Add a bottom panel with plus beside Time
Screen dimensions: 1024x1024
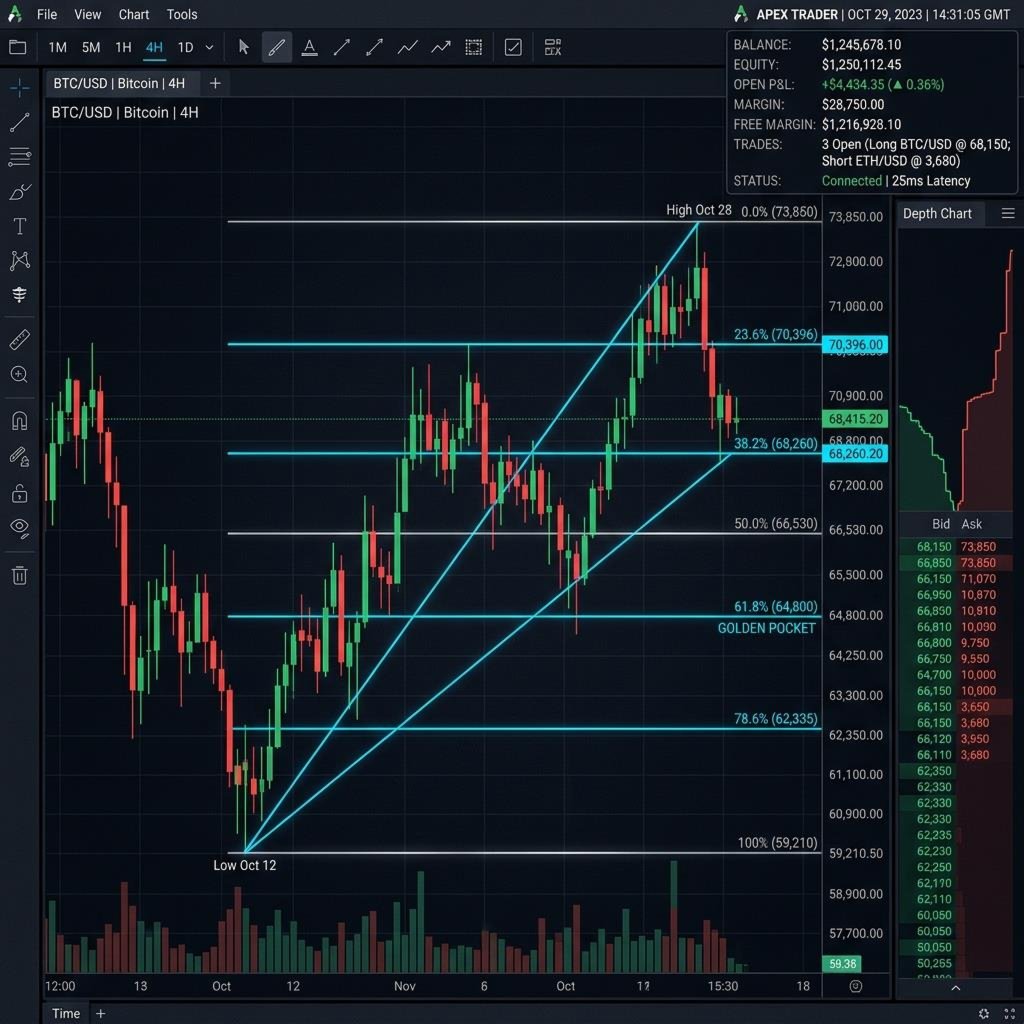pyautogui.click(x=101, y=1013)
